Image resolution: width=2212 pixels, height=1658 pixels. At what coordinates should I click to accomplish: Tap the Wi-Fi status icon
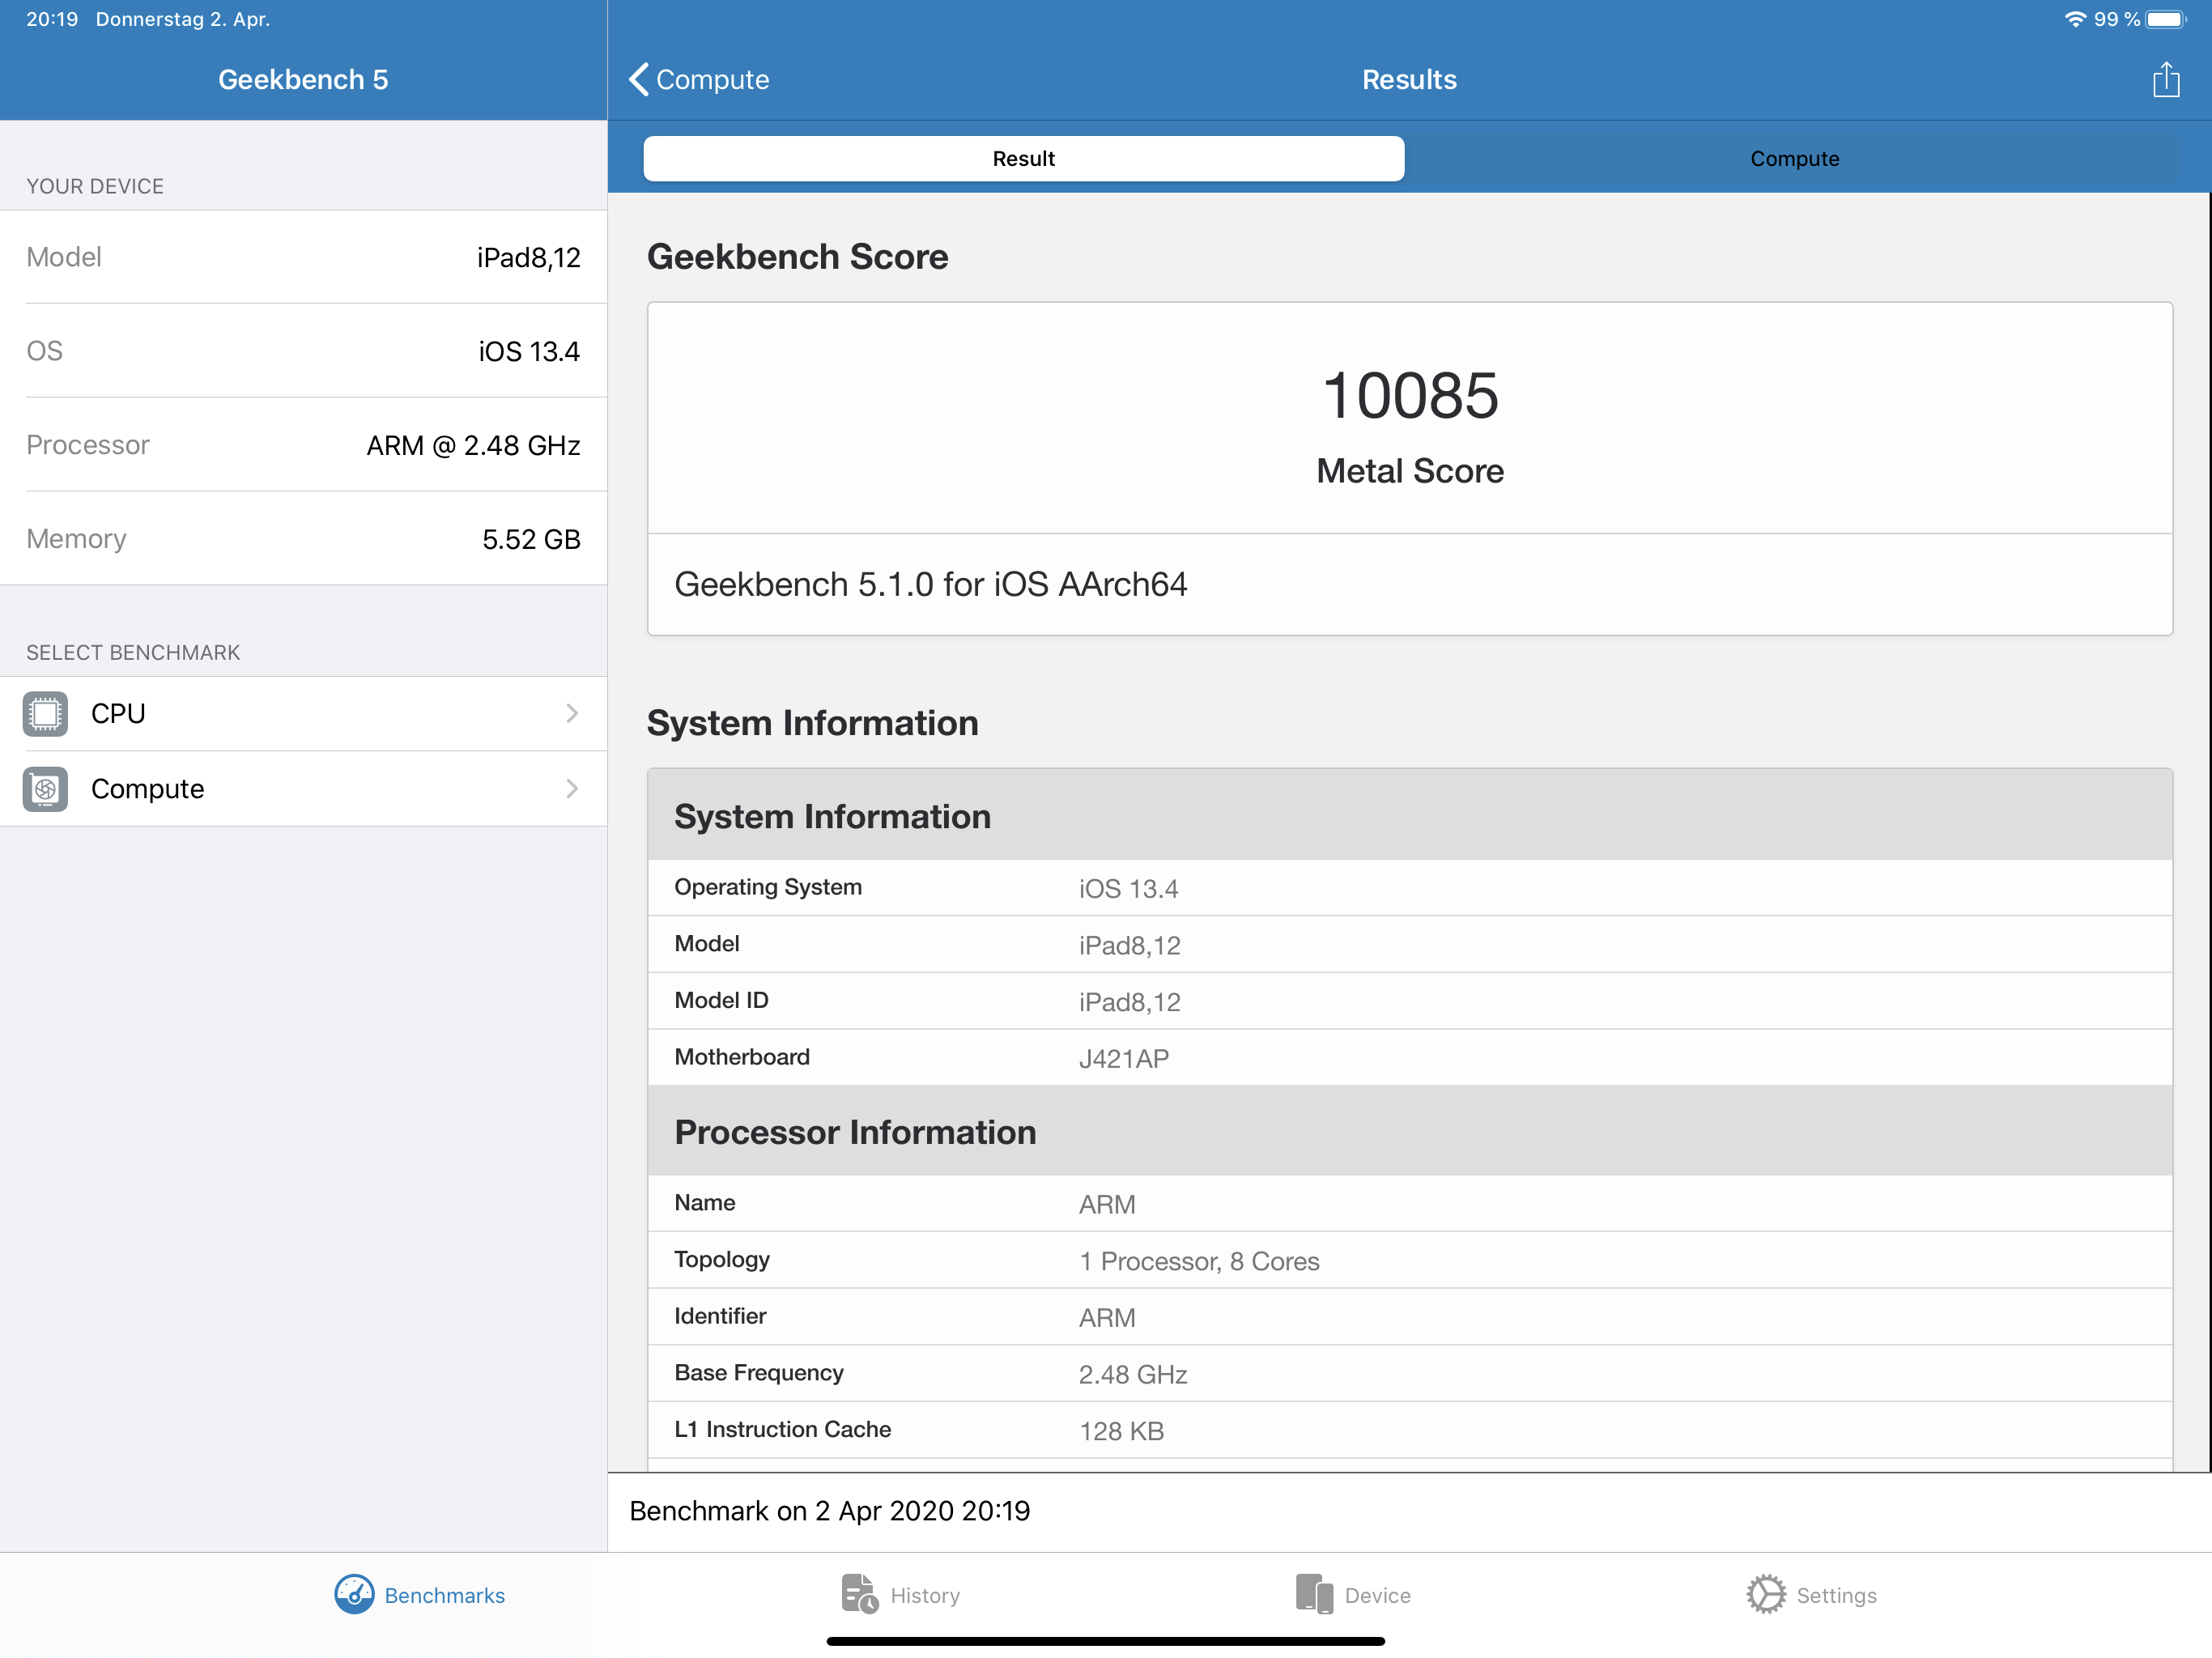(x=2075, y=20)
